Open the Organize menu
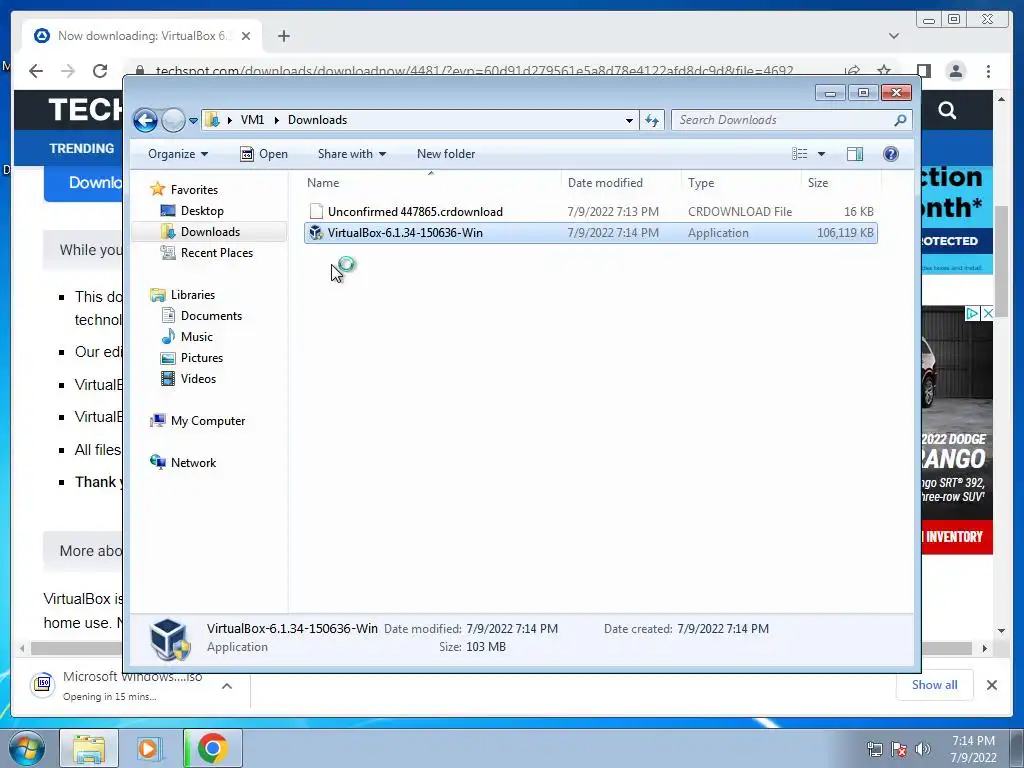This screenshot has width=1024, height=768. coord(178,154)
